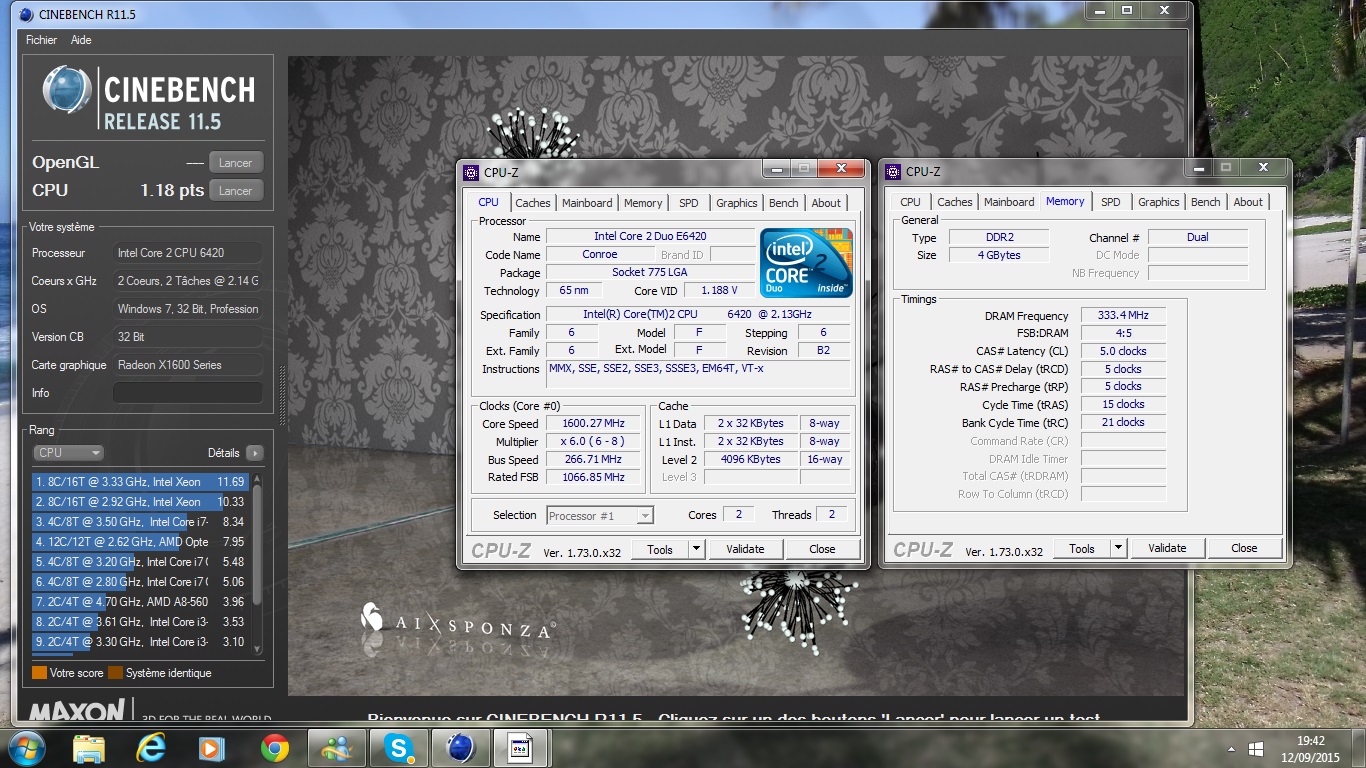
Task: Click Tools button in CPU-Z processor window
Action: (660, 549)
